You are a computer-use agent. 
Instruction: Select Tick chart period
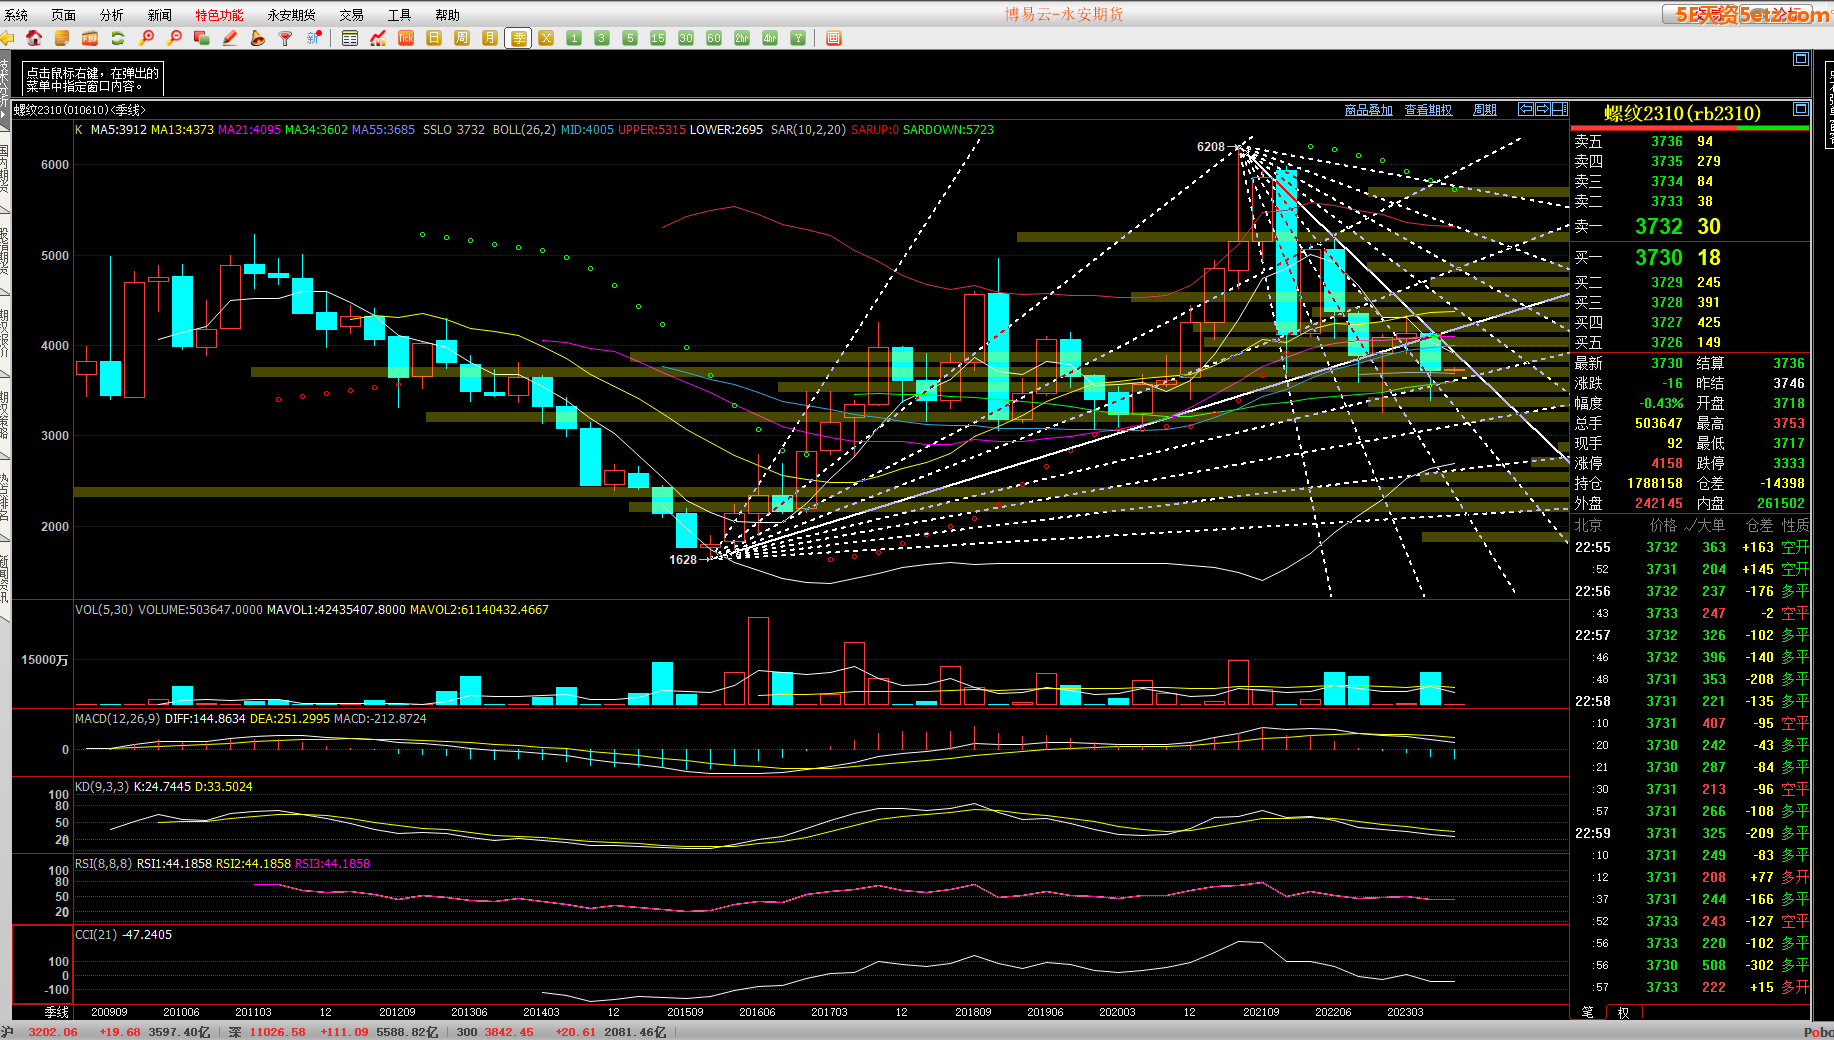406,38
